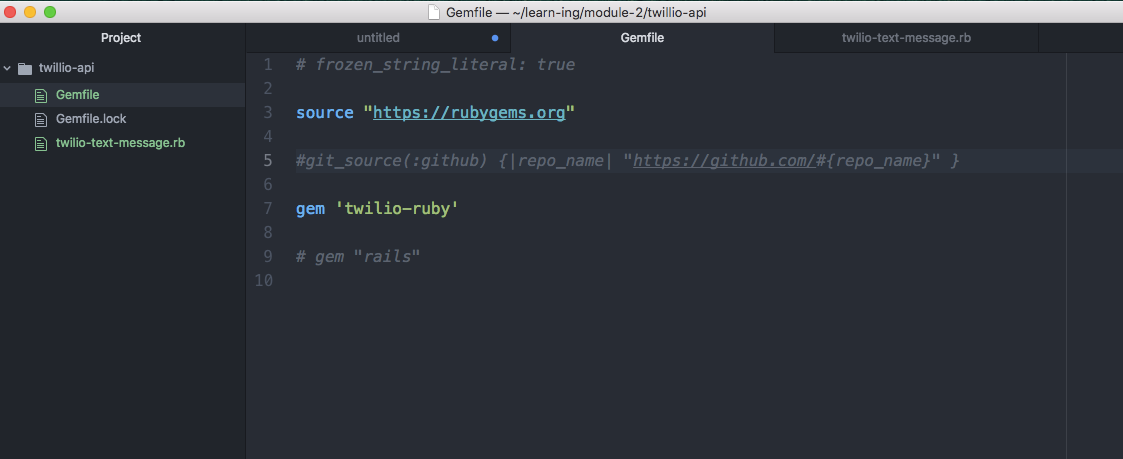This screenshot has height=459, width=1123.
Task: Follow the https://rubygems.org link
Action: pyautogui.click(x=469, y=113)
